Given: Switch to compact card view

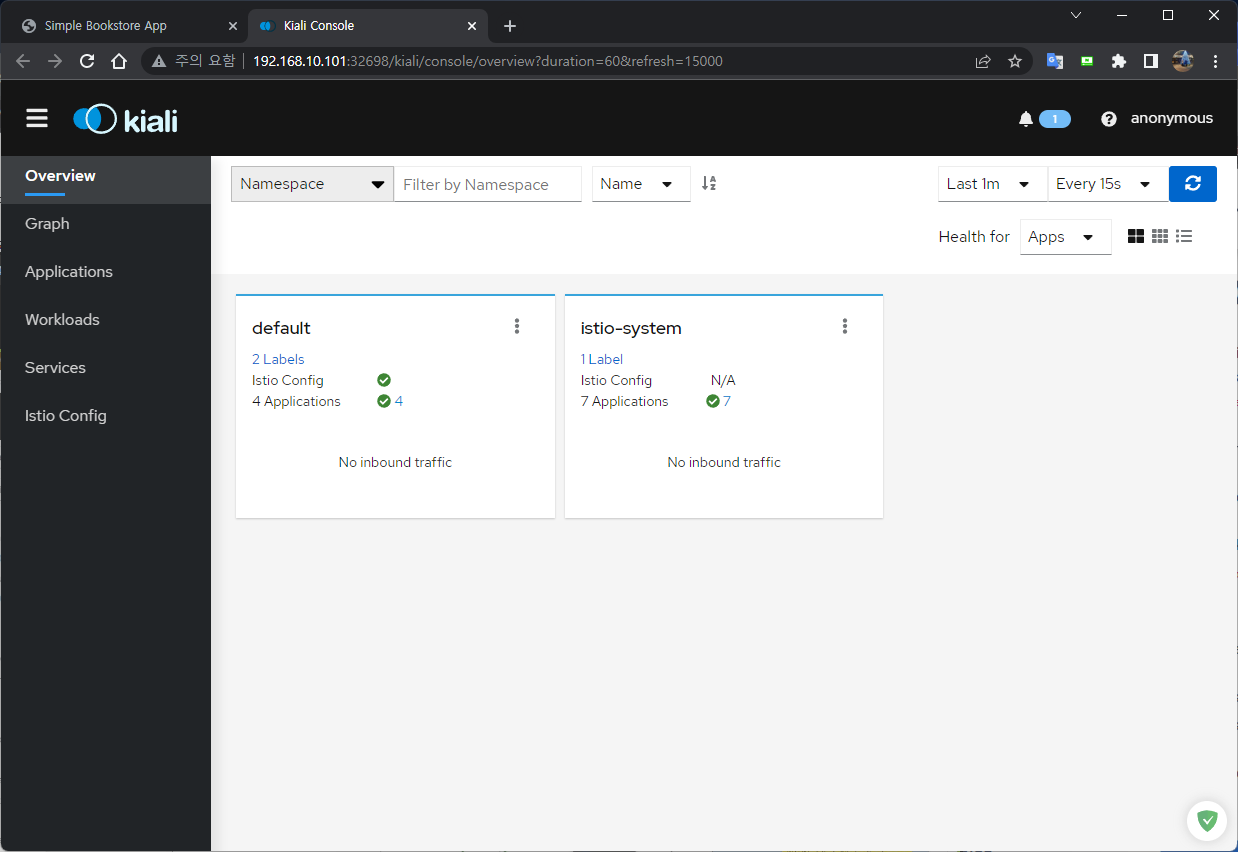Looking at the screenshot, I should [x=1160, y=236].
